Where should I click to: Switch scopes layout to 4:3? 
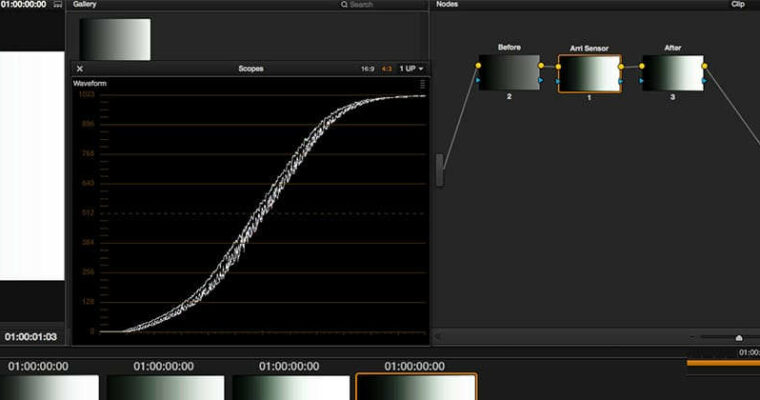(386, 69)
